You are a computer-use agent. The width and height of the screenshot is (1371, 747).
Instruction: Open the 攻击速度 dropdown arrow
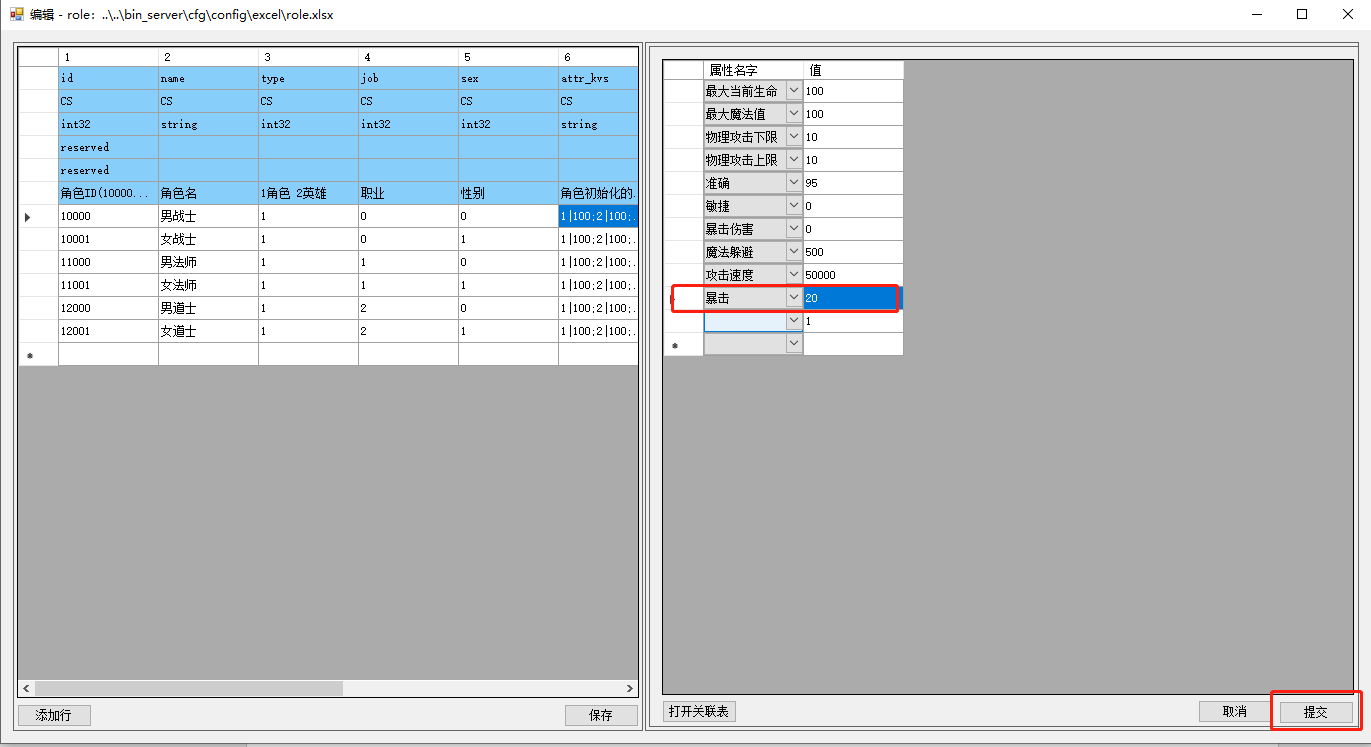[x=794, y=275]
